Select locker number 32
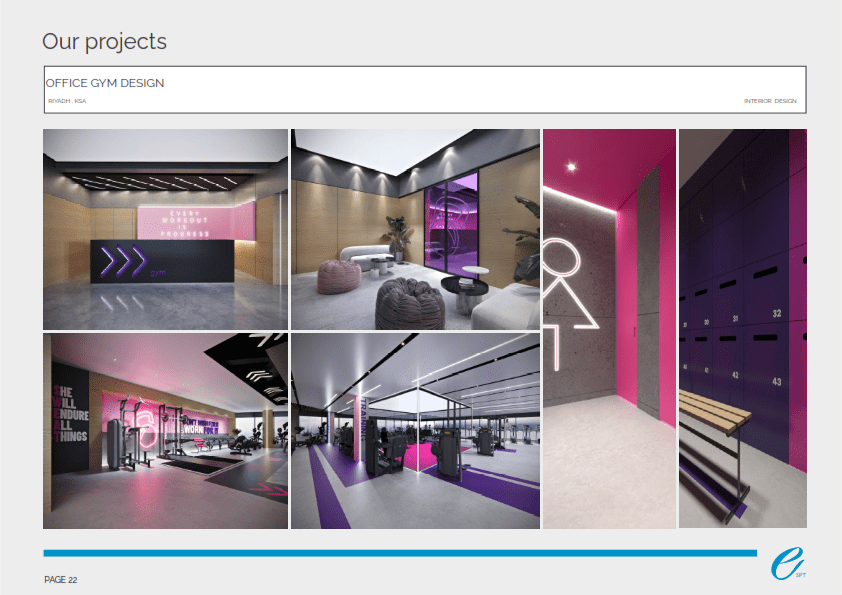The width and height of the screenshot is (842, 595). coord(777,313)
